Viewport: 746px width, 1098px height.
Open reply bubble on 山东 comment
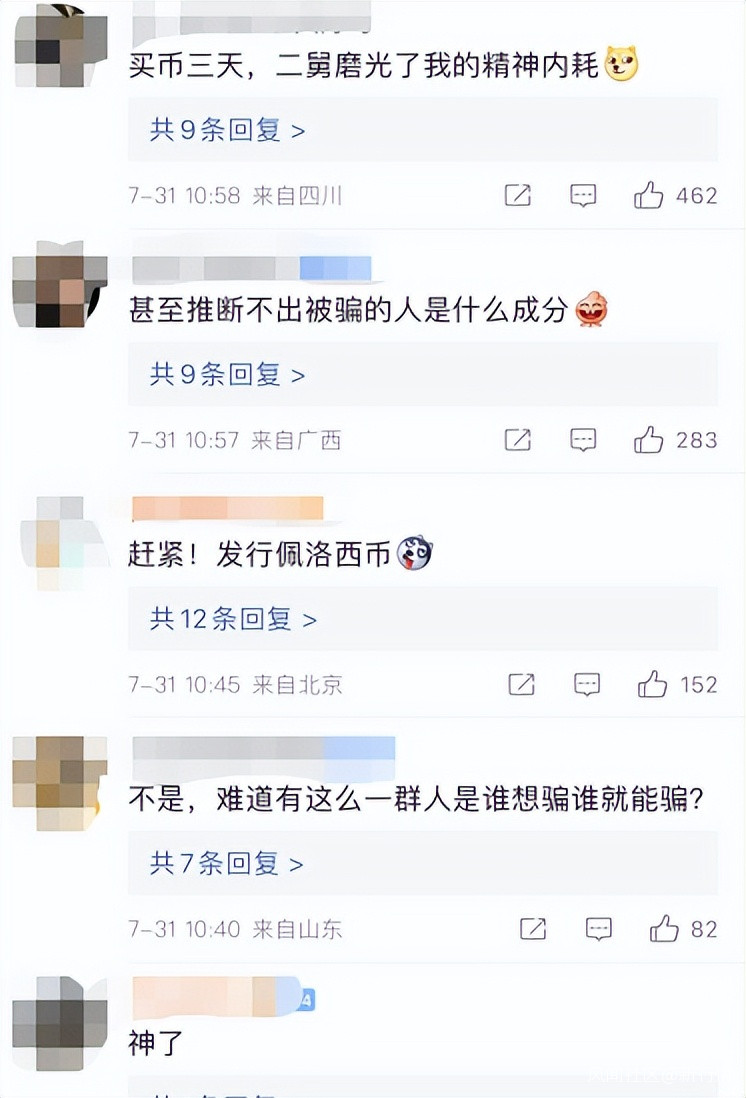(x=598, y=929)
